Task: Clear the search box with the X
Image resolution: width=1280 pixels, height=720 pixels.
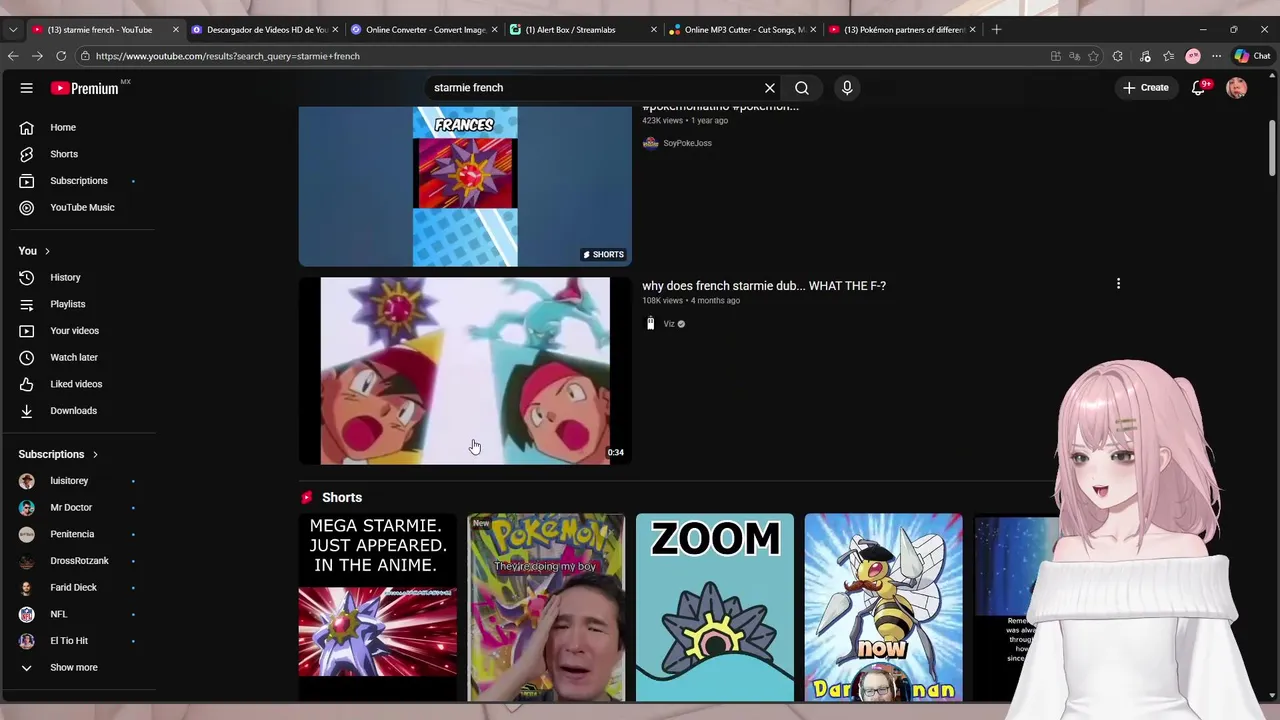Action: click(x=770, y=88)
